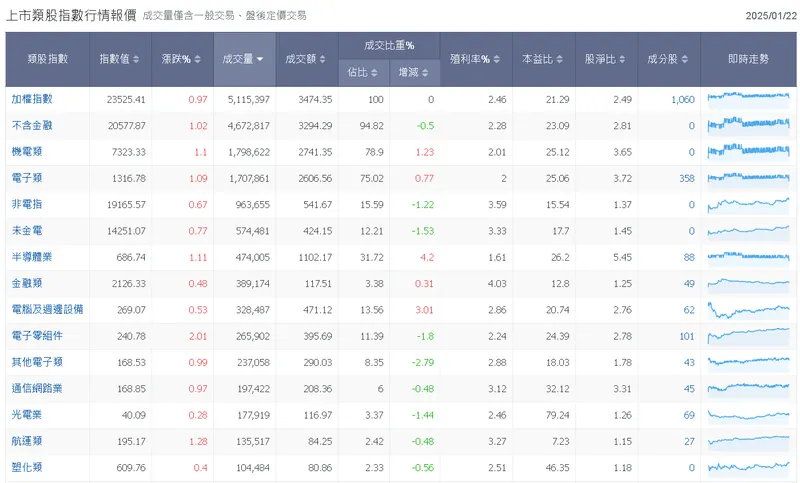View 加權指數 realtime trend chart

coord(748,99)
